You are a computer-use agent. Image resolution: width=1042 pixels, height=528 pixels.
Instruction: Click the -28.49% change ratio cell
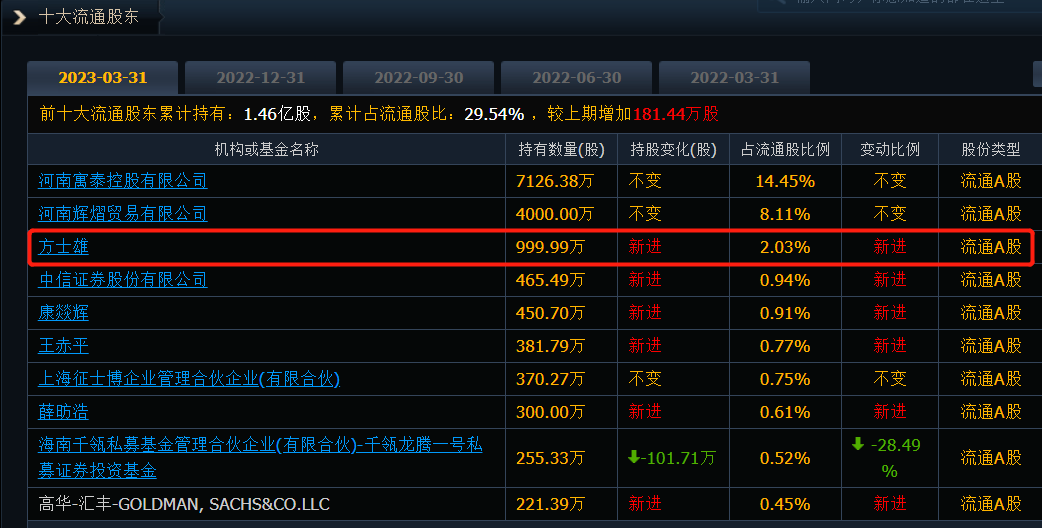tap(889, 458)
